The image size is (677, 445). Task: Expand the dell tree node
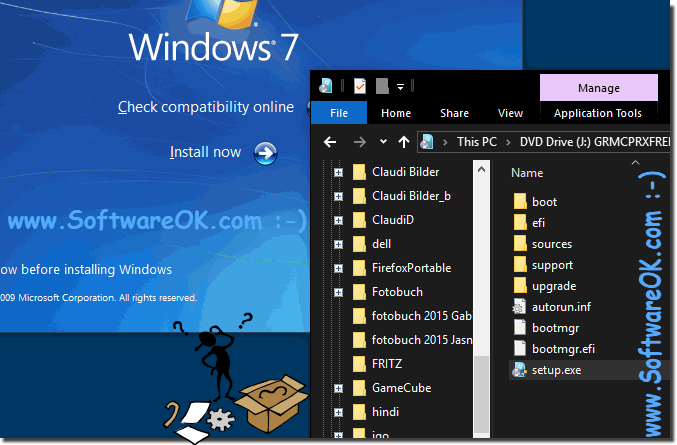pyautogui.click(x=338, y=244)
